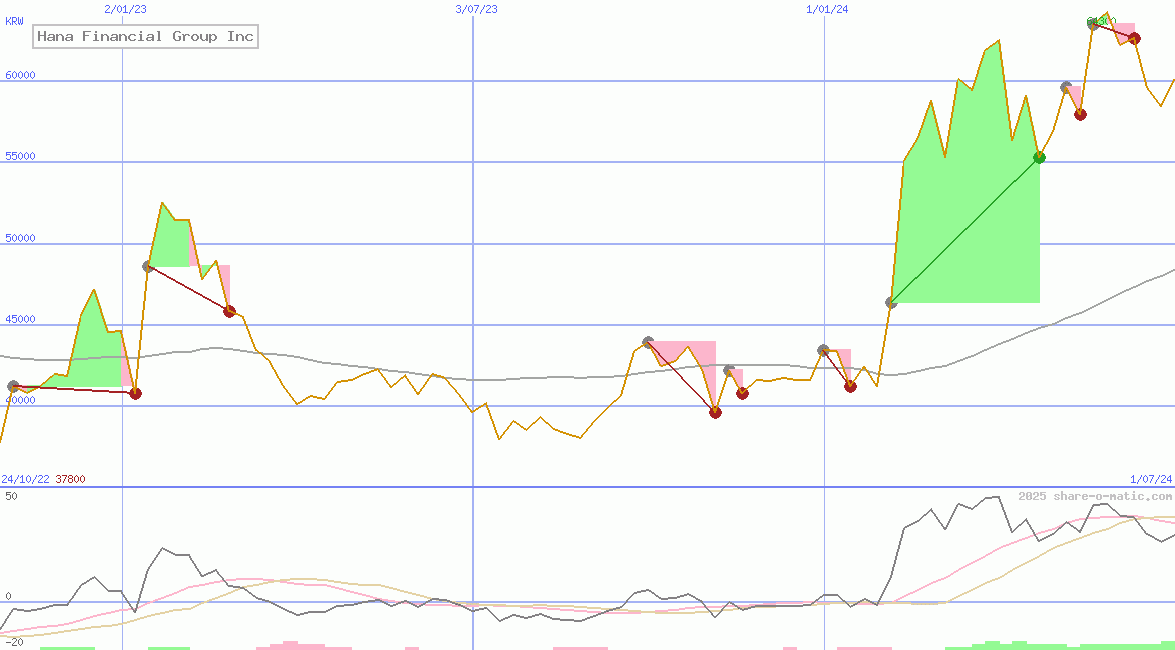The width and height of the screenshot is (1175, 650).
Task: Click the red marker at the lowest mid-chart dip
Action: click(x=715, y=412)
